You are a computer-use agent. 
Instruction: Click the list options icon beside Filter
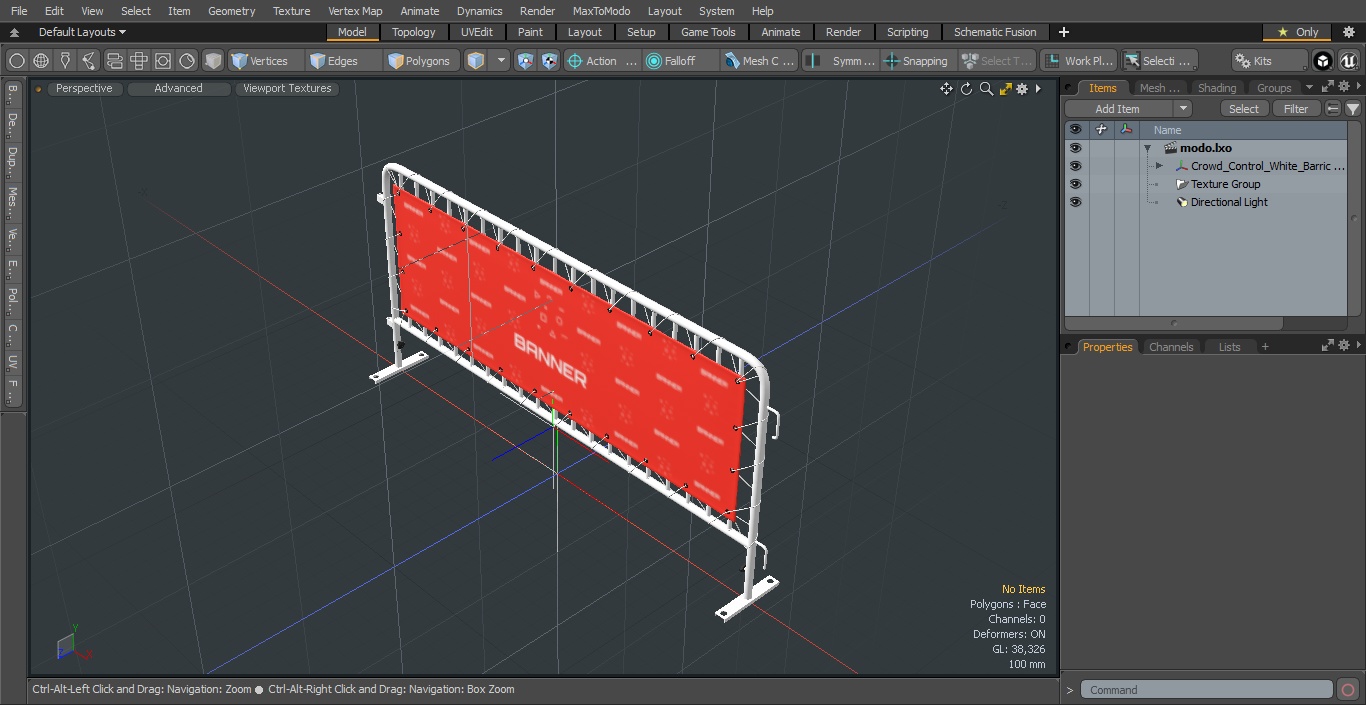[1333, 109]
